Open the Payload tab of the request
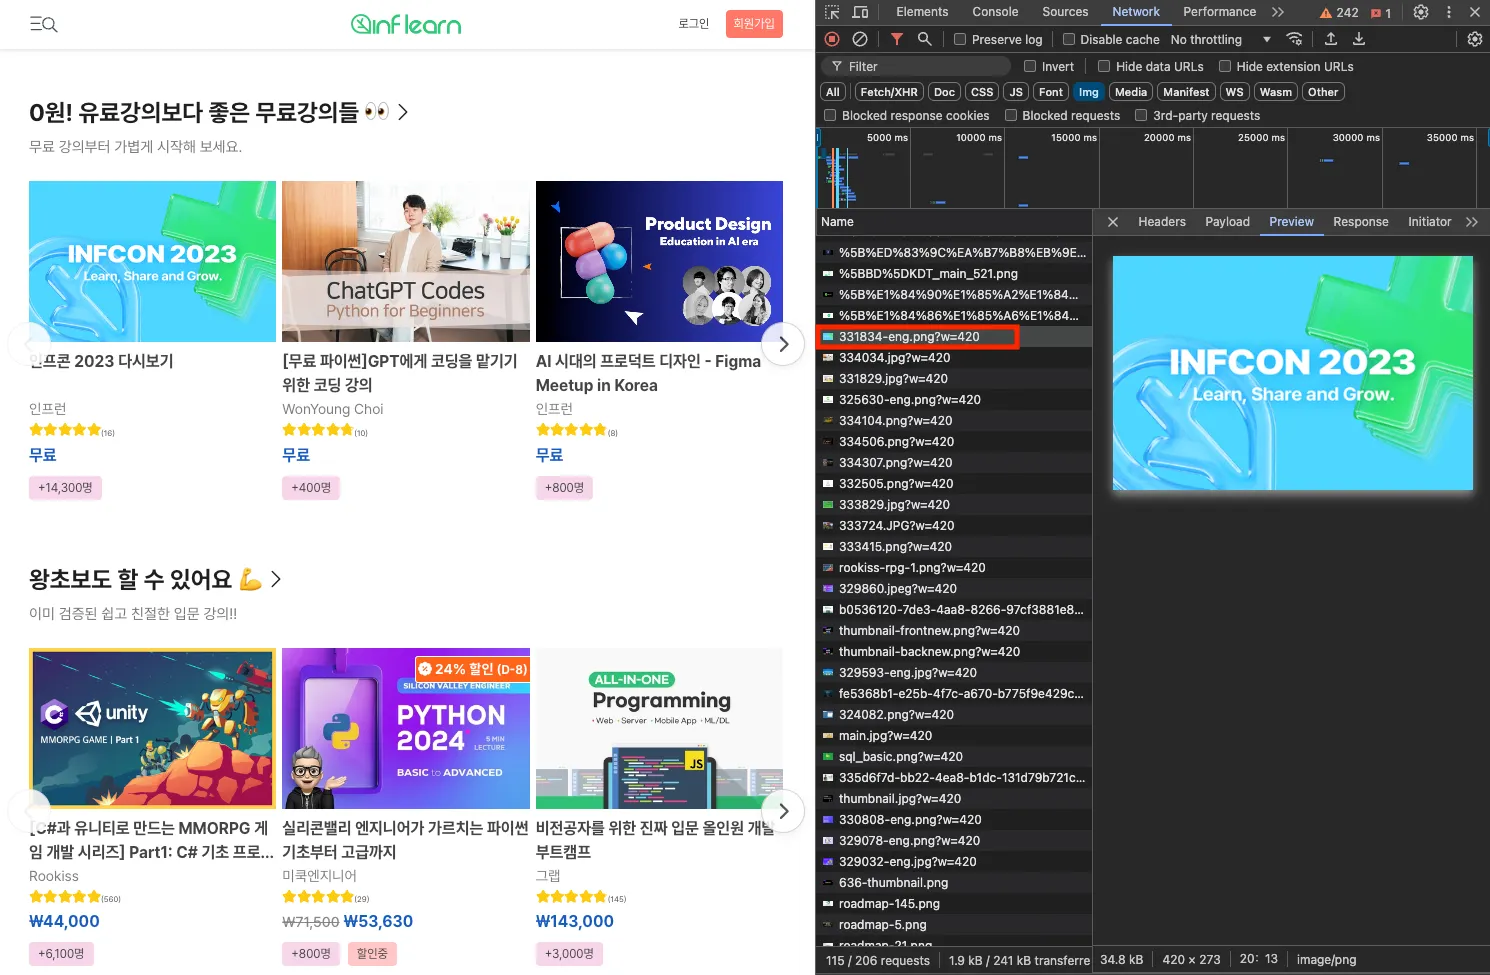1490x975 pixels. tap(1227, 222)
